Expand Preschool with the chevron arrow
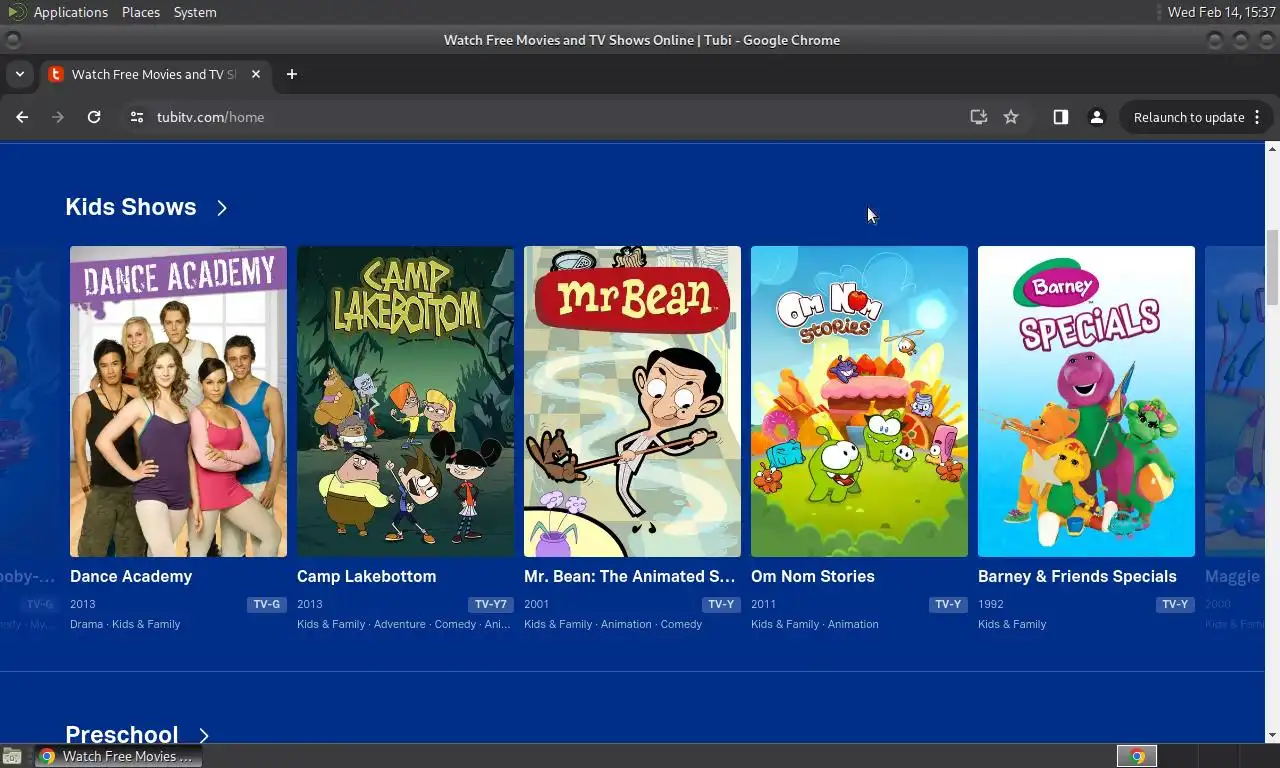 (x=204, y=735)
